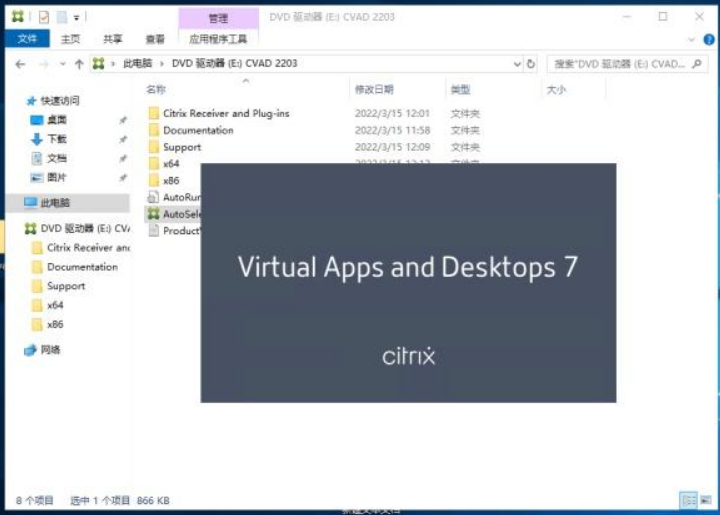This screenshot has height=515, width=720.
Task: Open Documentation folder in navigation tree
Action: click(75, 267)
